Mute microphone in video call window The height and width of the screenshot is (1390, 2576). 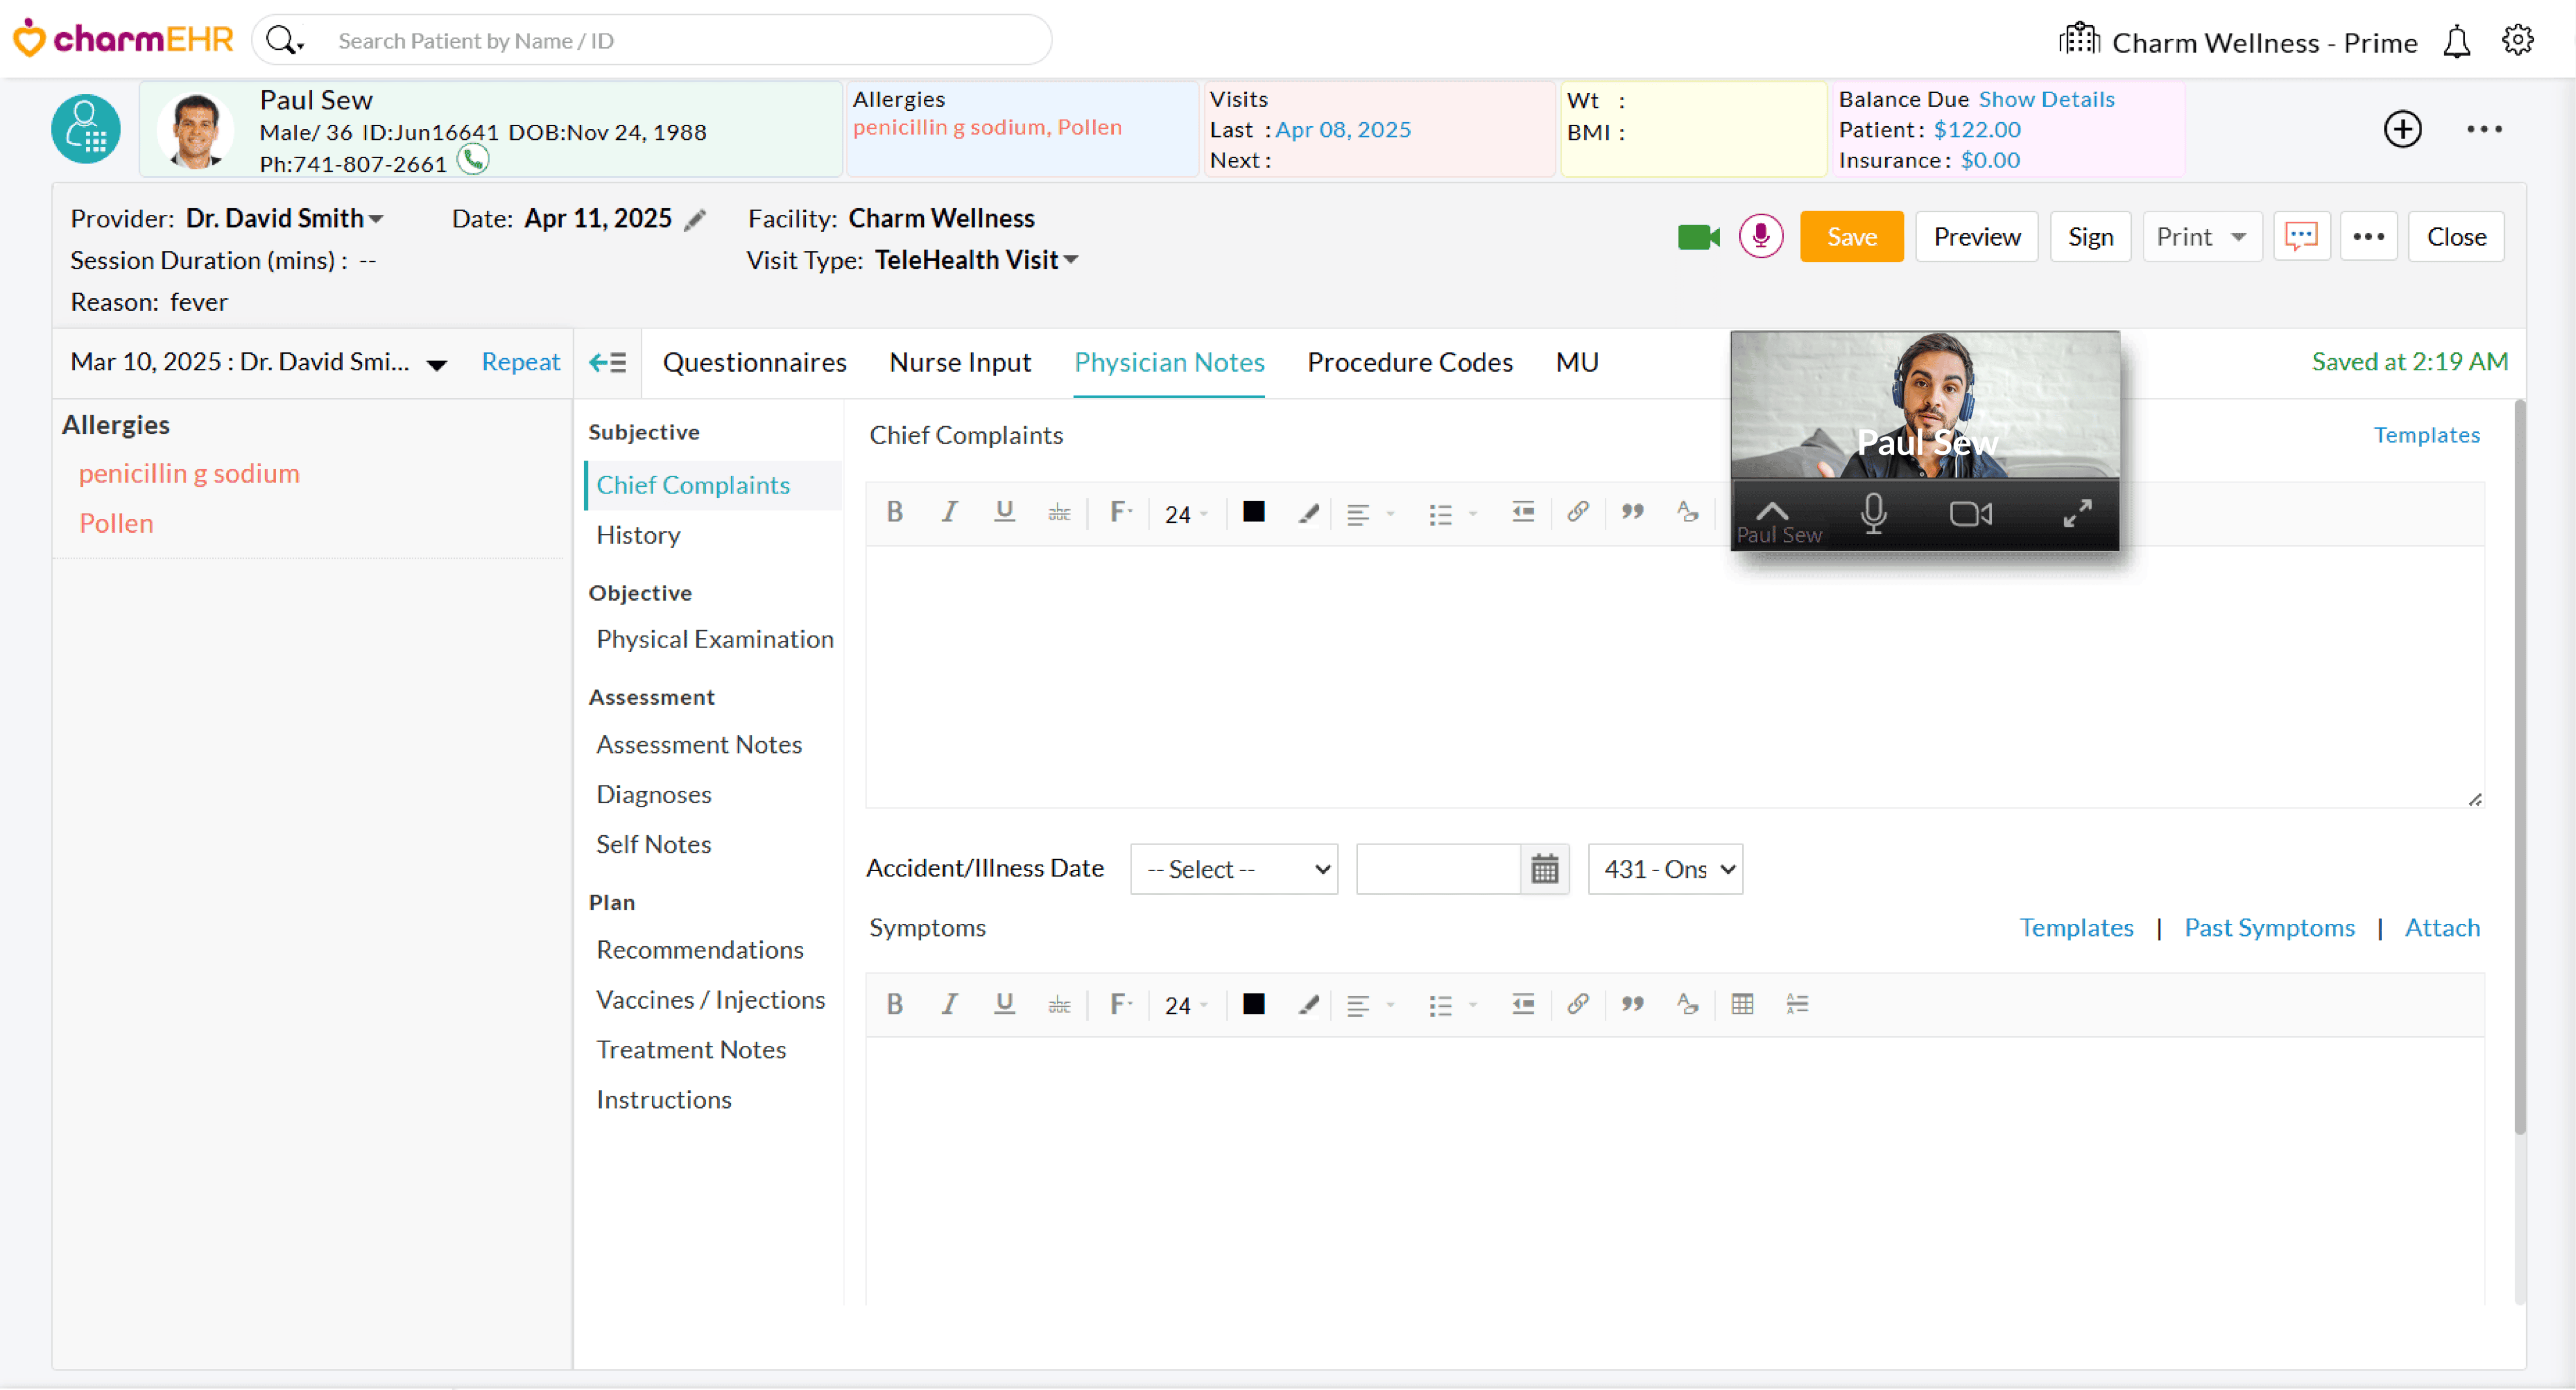coord(1873,513)
